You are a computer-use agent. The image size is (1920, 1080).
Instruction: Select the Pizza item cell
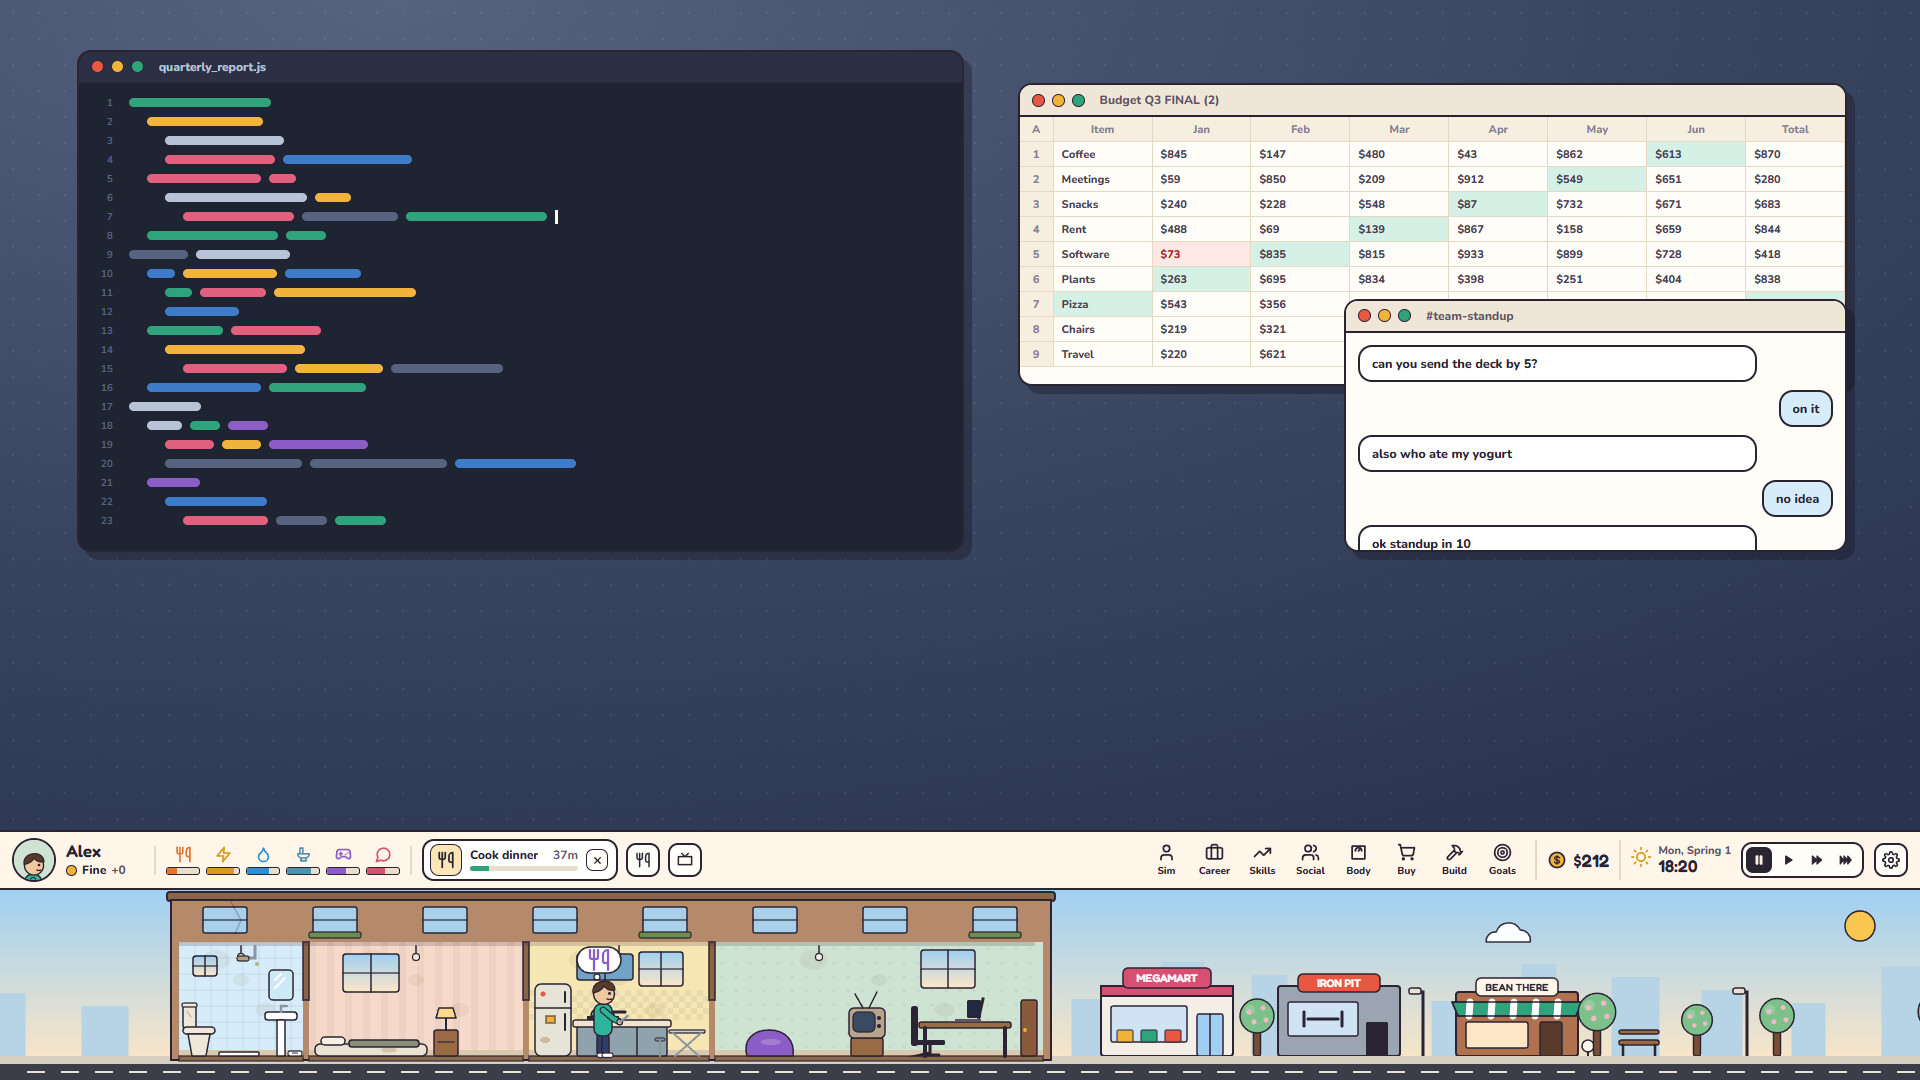[1102, 304]
